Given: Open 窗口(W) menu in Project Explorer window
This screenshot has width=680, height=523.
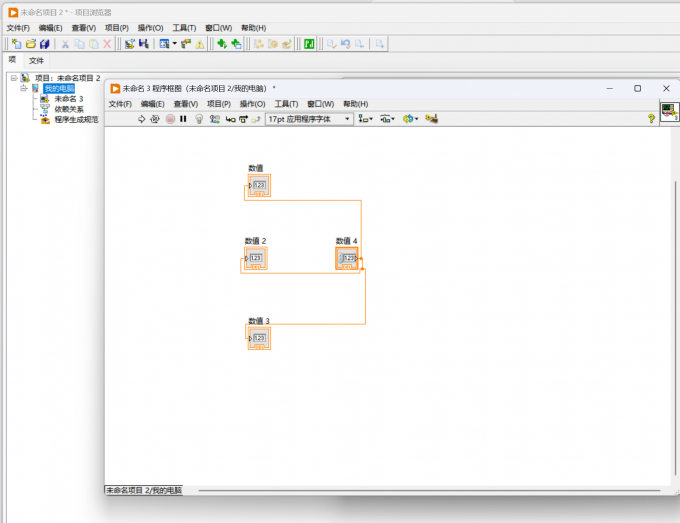Looking at the screenshot, I should click(219, 28).
